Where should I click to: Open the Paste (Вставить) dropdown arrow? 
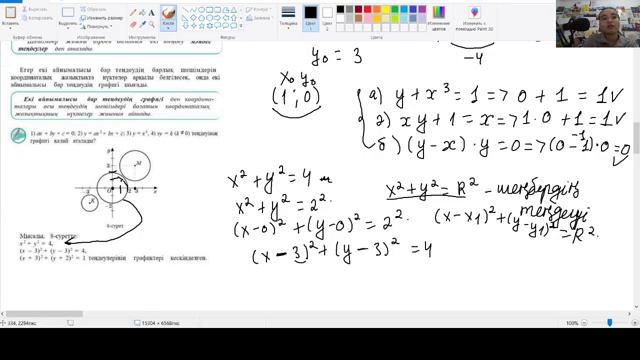[x=11, y=28]
